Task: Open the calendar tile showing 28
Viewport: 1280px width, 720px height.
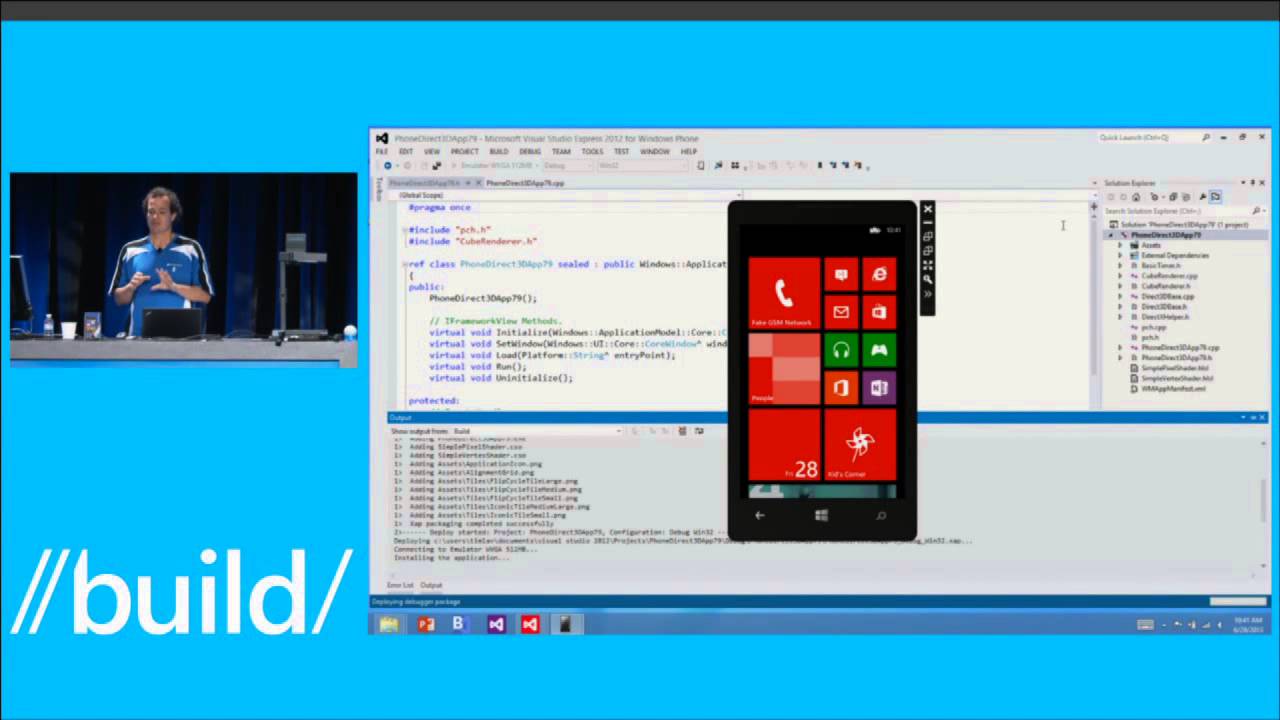Action: (784, 445)
